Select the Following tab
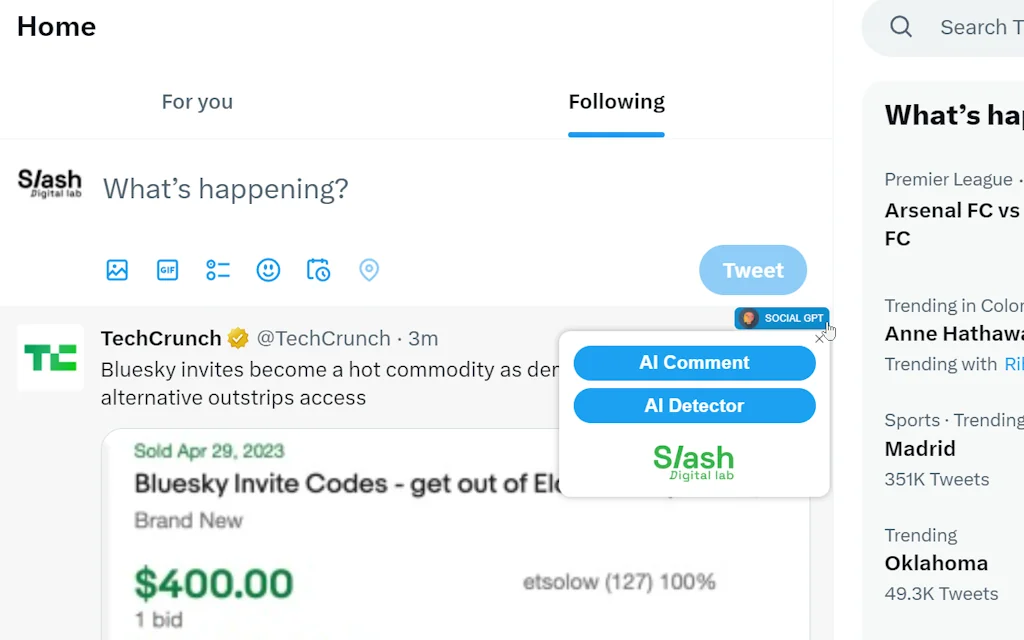Viewport: 1024px width, 640px height. click(x=616, y=101)
